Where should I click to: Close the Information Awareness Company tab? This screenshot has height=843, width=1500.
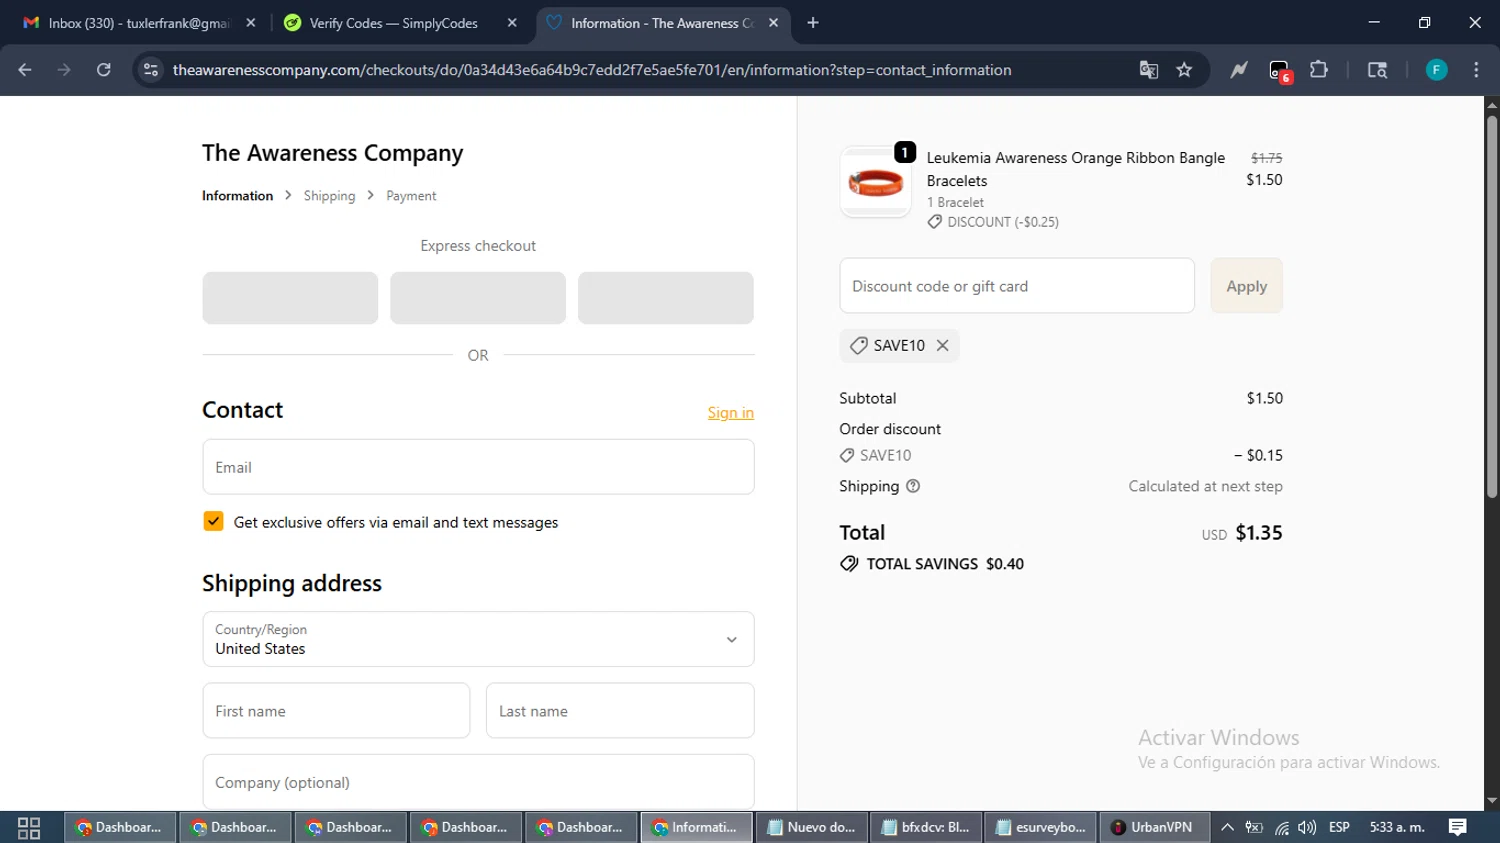click(773, 23)
